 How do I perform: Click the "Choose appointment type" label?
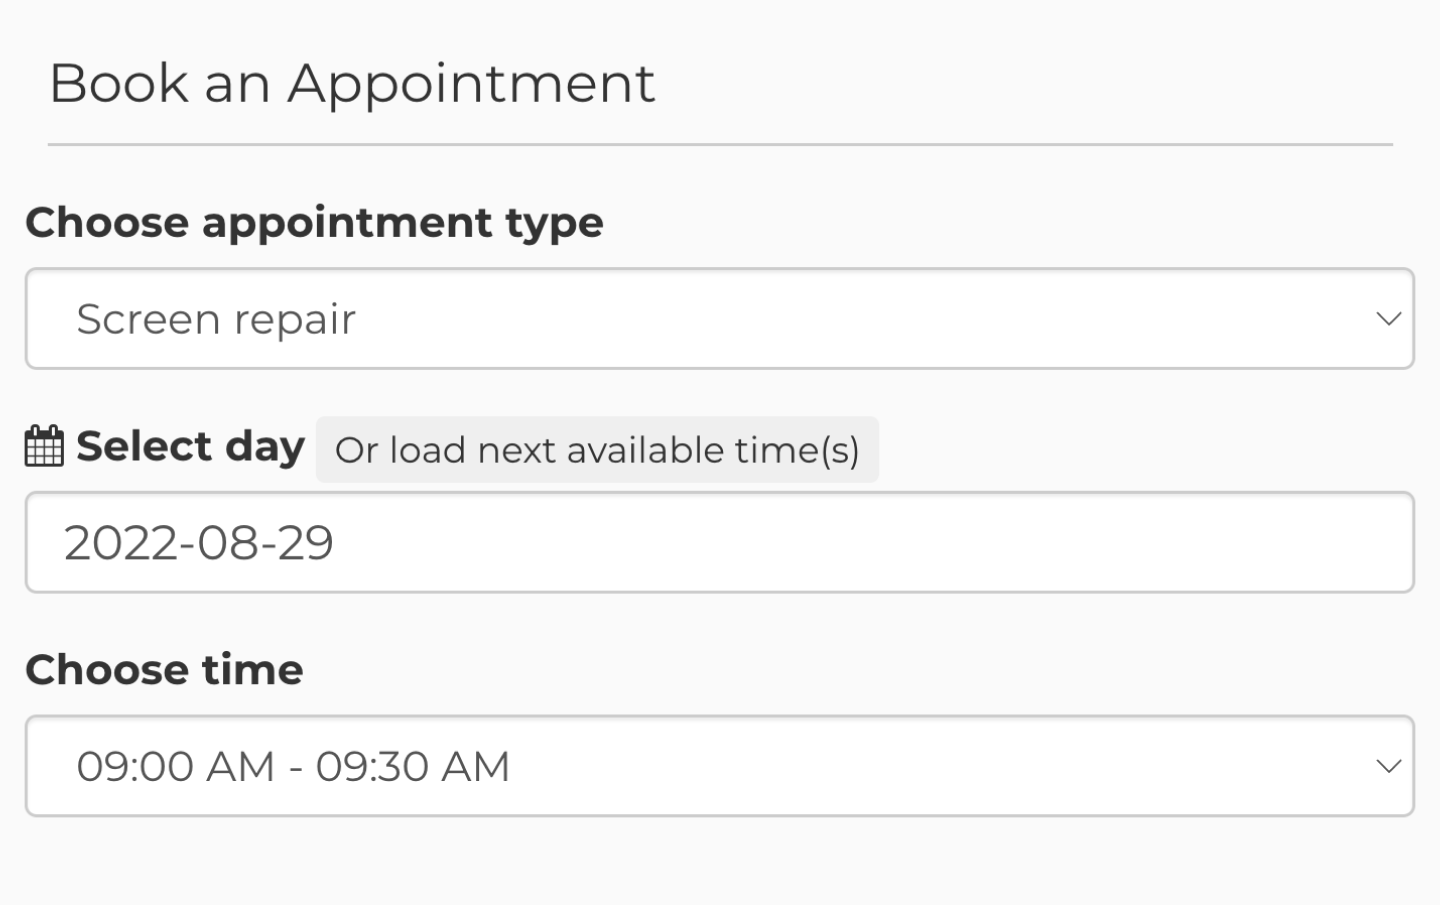314,222
